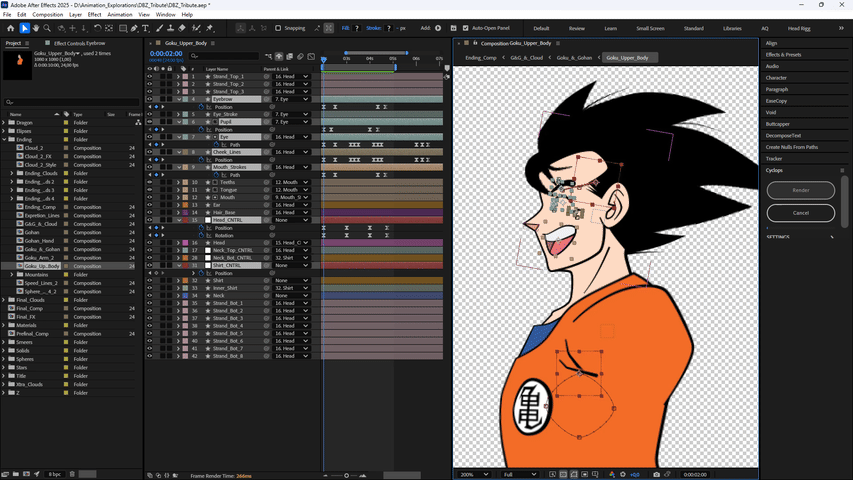Screen dimensions: 853x480
Task: Hide the Strand_Top_1 layer eye
Action: point(150,77)
